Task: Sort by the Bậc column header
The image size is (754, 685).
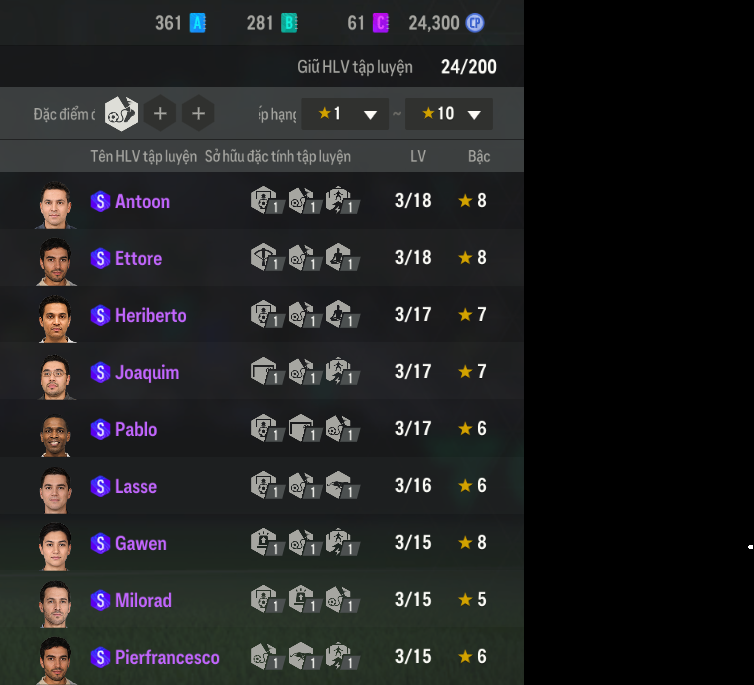Action: click(x=479, y=156)
